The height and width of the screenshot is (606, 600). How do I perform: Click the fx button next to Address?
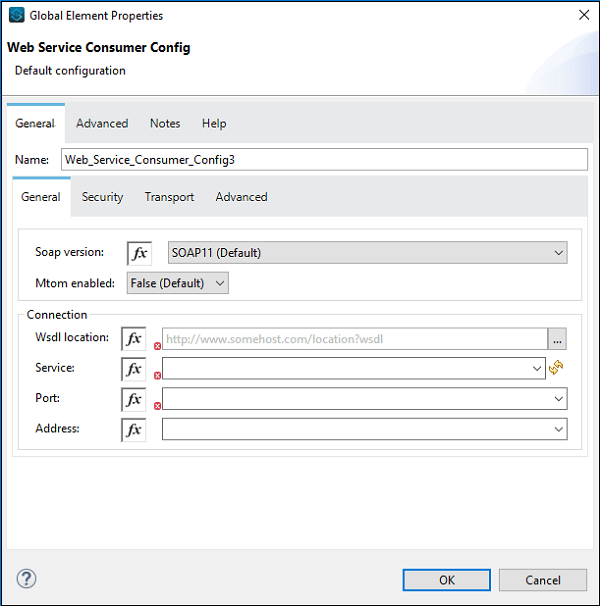[x=133, y=430]
